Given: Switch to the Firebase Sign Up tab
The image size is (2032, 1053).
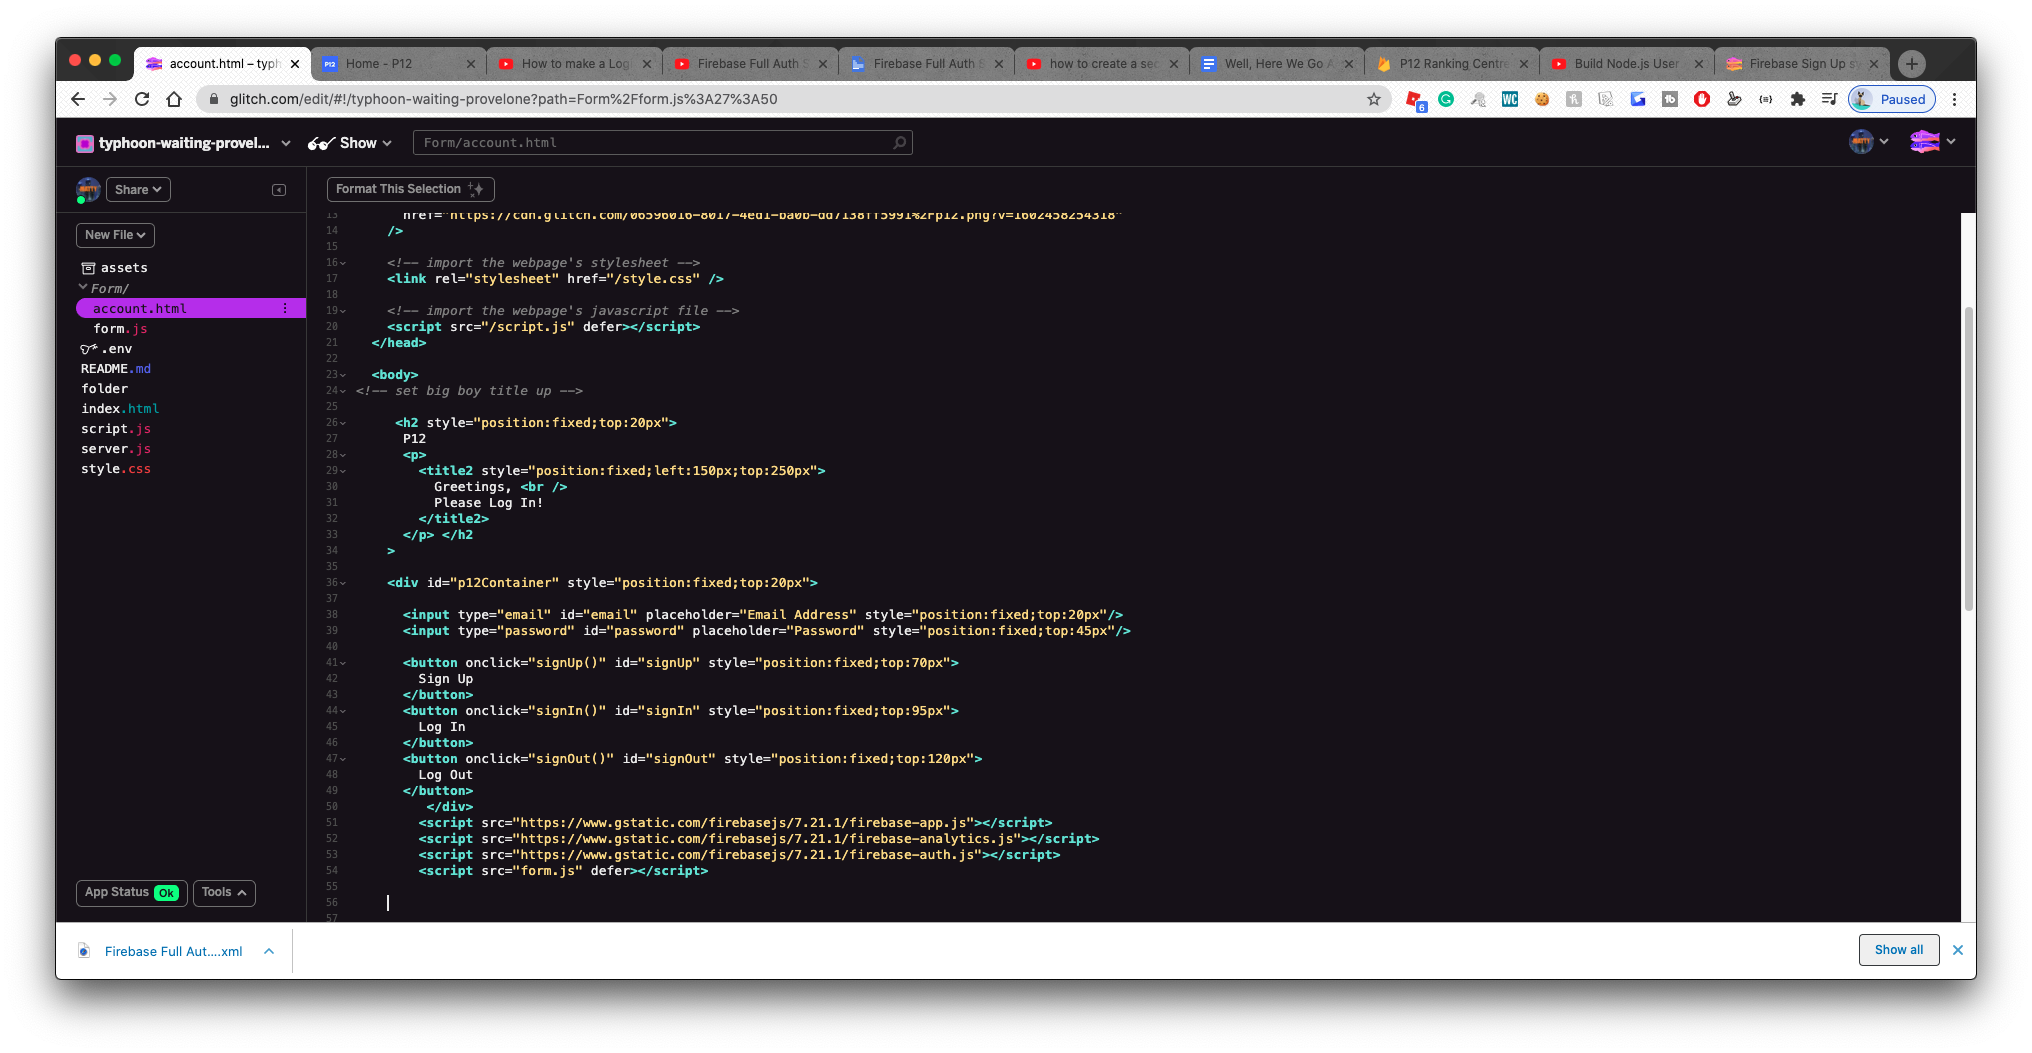Looking at the screenshot, I should (1802, 63).
